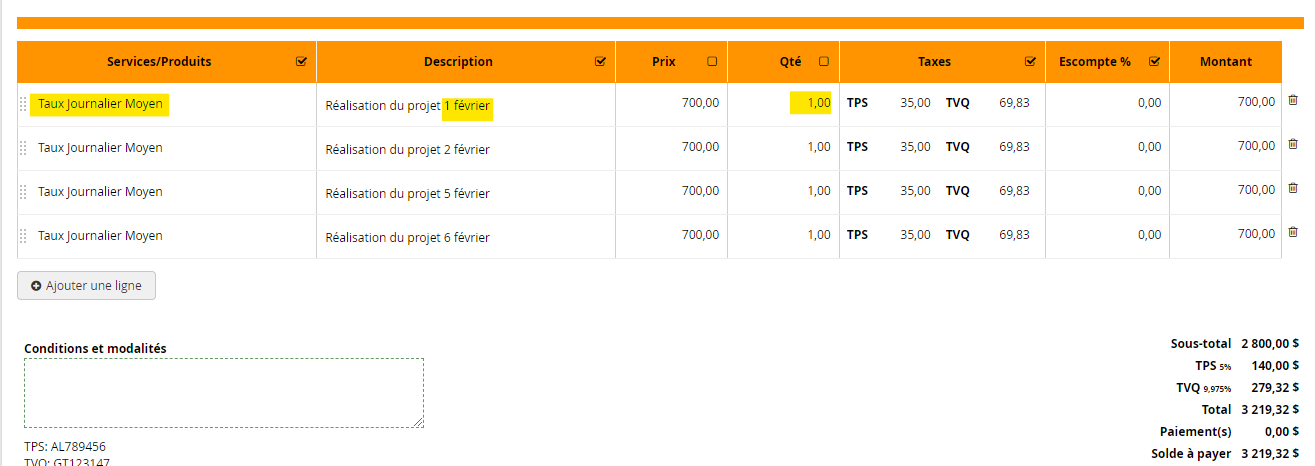Select Taux Journalier Moyen in 6 février row

[x=100, y=236]
